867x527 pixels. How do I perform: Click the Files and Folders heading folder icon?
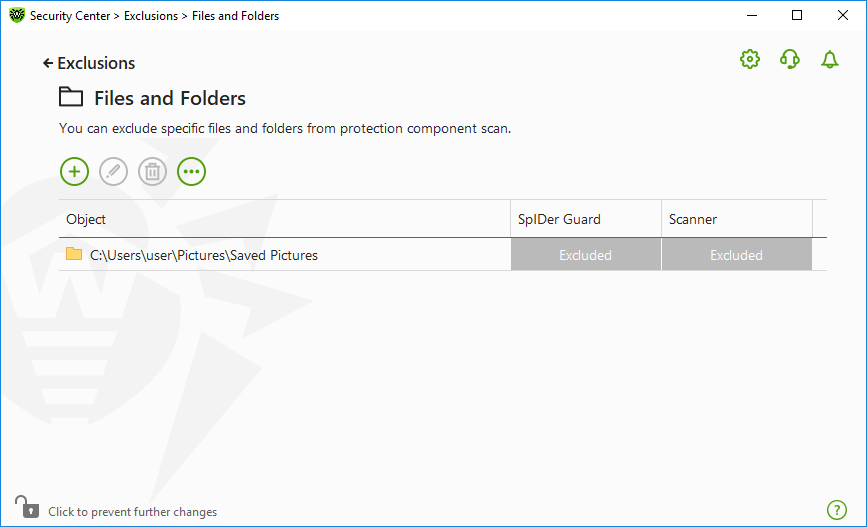71,97
